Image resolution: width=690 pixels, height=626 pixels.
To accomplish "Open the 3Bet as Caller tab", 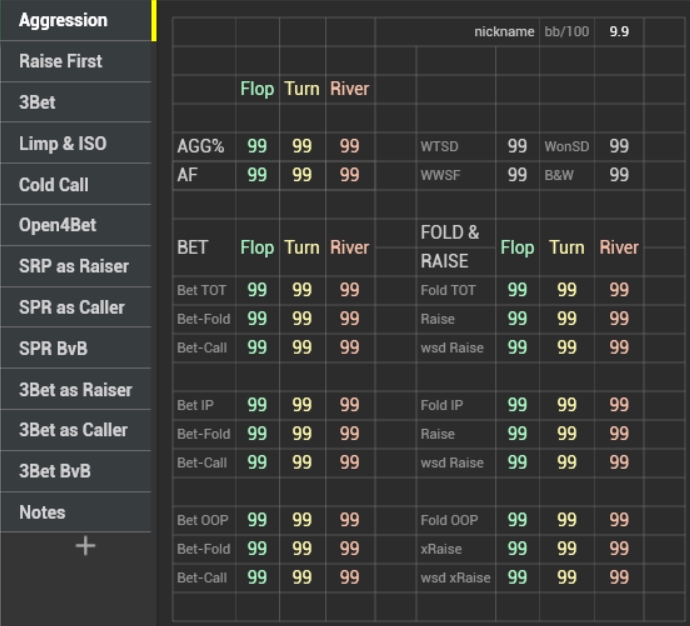I will [x=73, y=430].
